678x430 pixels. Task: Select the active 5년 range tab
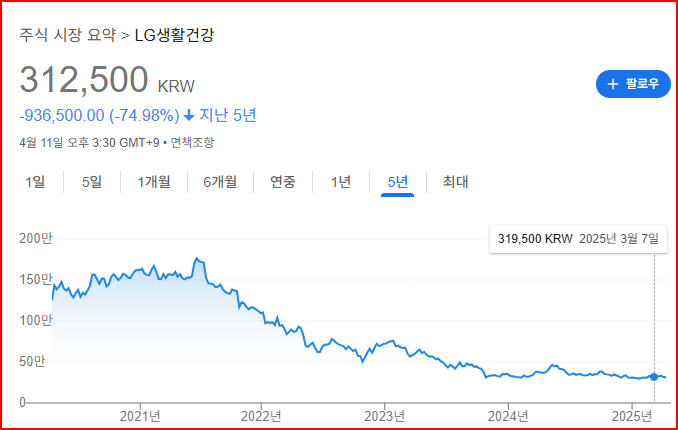397,183
